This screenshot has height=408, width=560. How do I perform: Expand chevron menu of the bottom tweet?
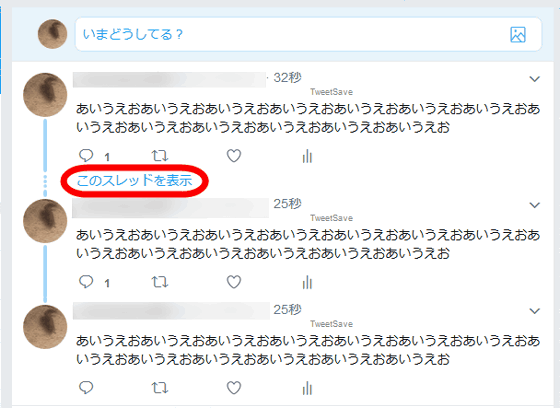534,311
